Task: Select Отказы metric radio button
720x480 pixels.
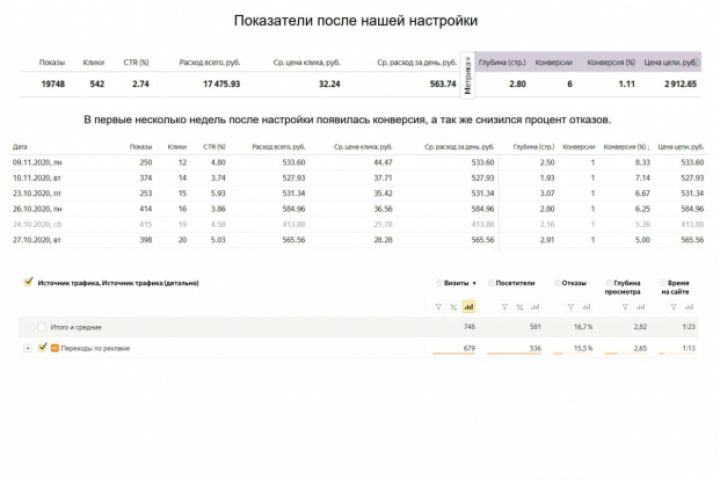Action: 557,283
